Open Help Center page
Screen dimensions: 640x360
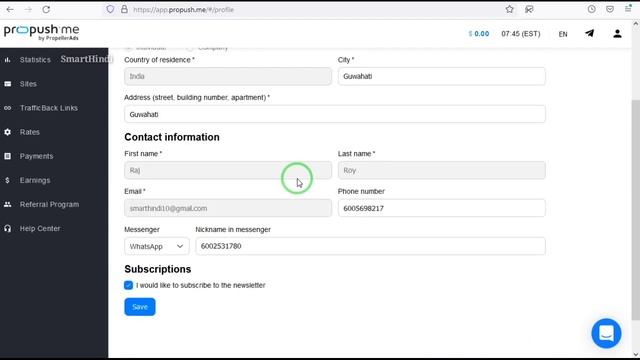tap(40, 228)
